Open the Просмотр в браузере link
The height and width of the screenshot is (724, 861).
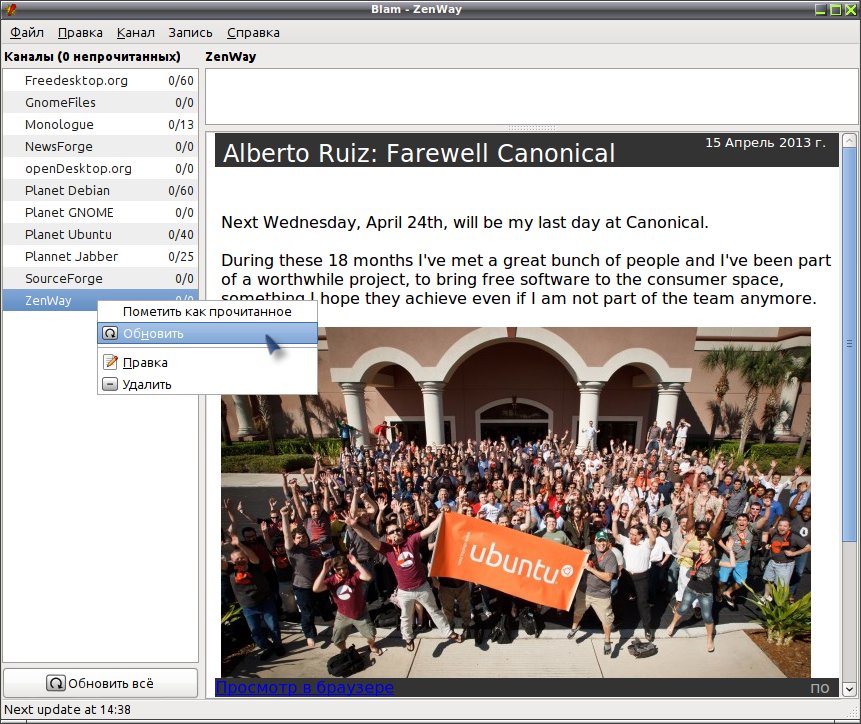pos(304,687)
